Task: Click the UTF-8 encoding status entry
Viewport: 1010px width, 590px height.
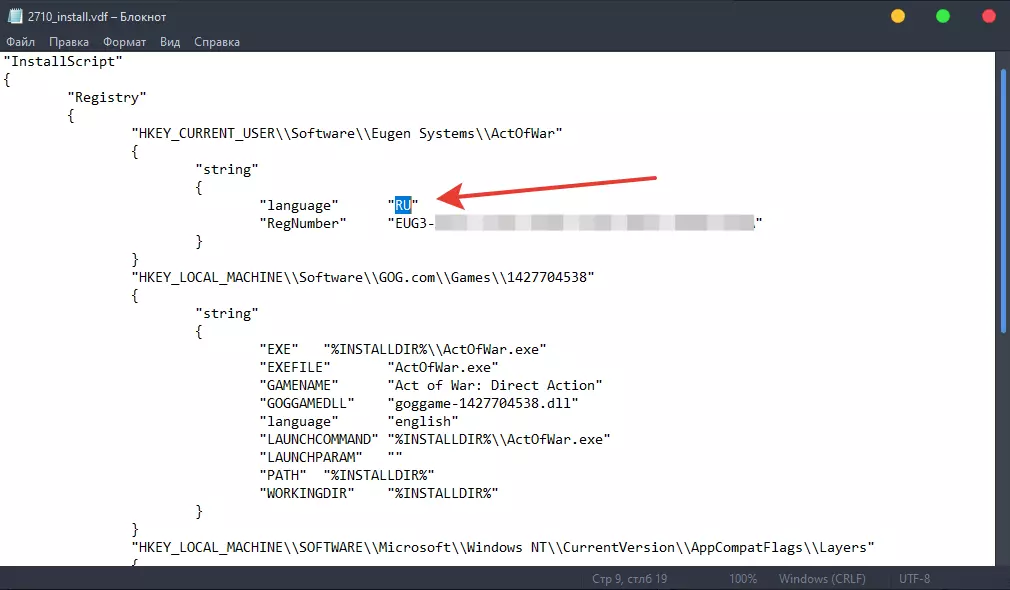Action: pos(914,578)
